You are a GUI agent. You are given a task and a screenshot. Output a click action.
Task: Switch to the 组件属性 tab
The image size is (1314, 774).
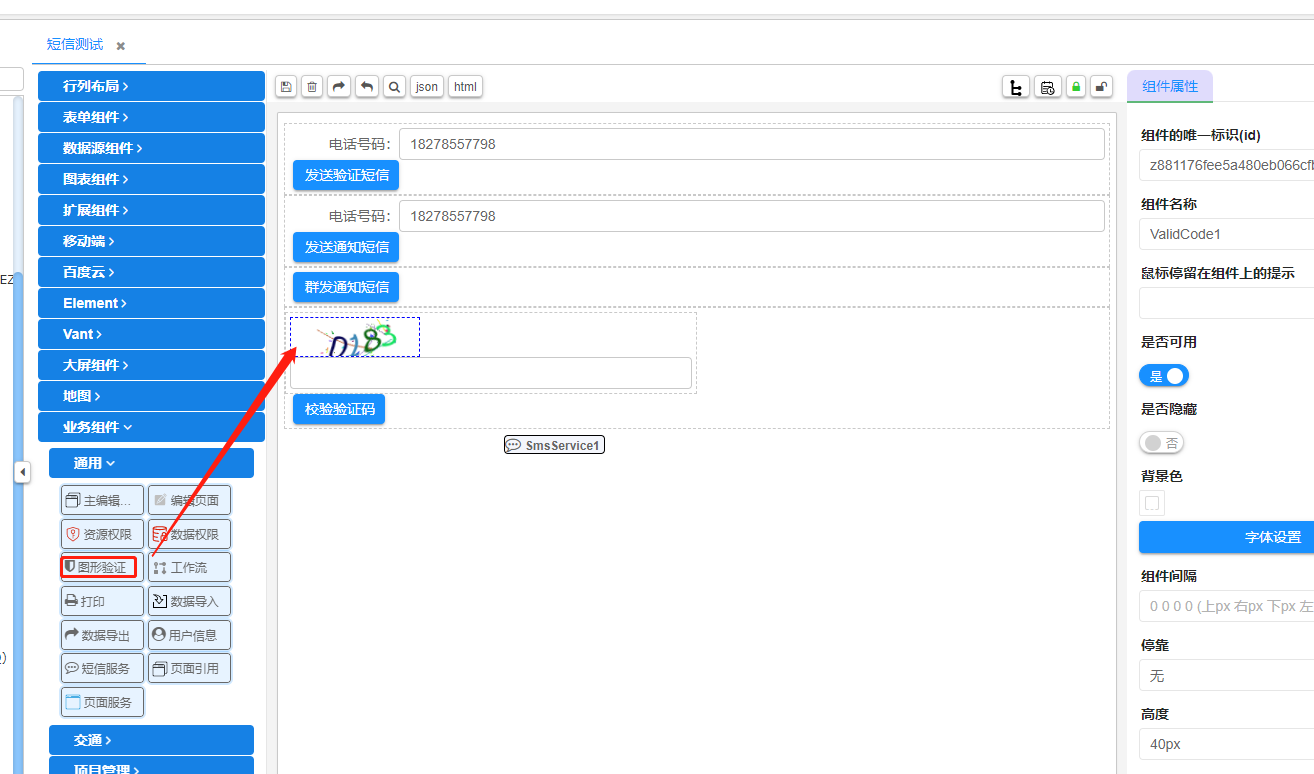click(1169, 87)
